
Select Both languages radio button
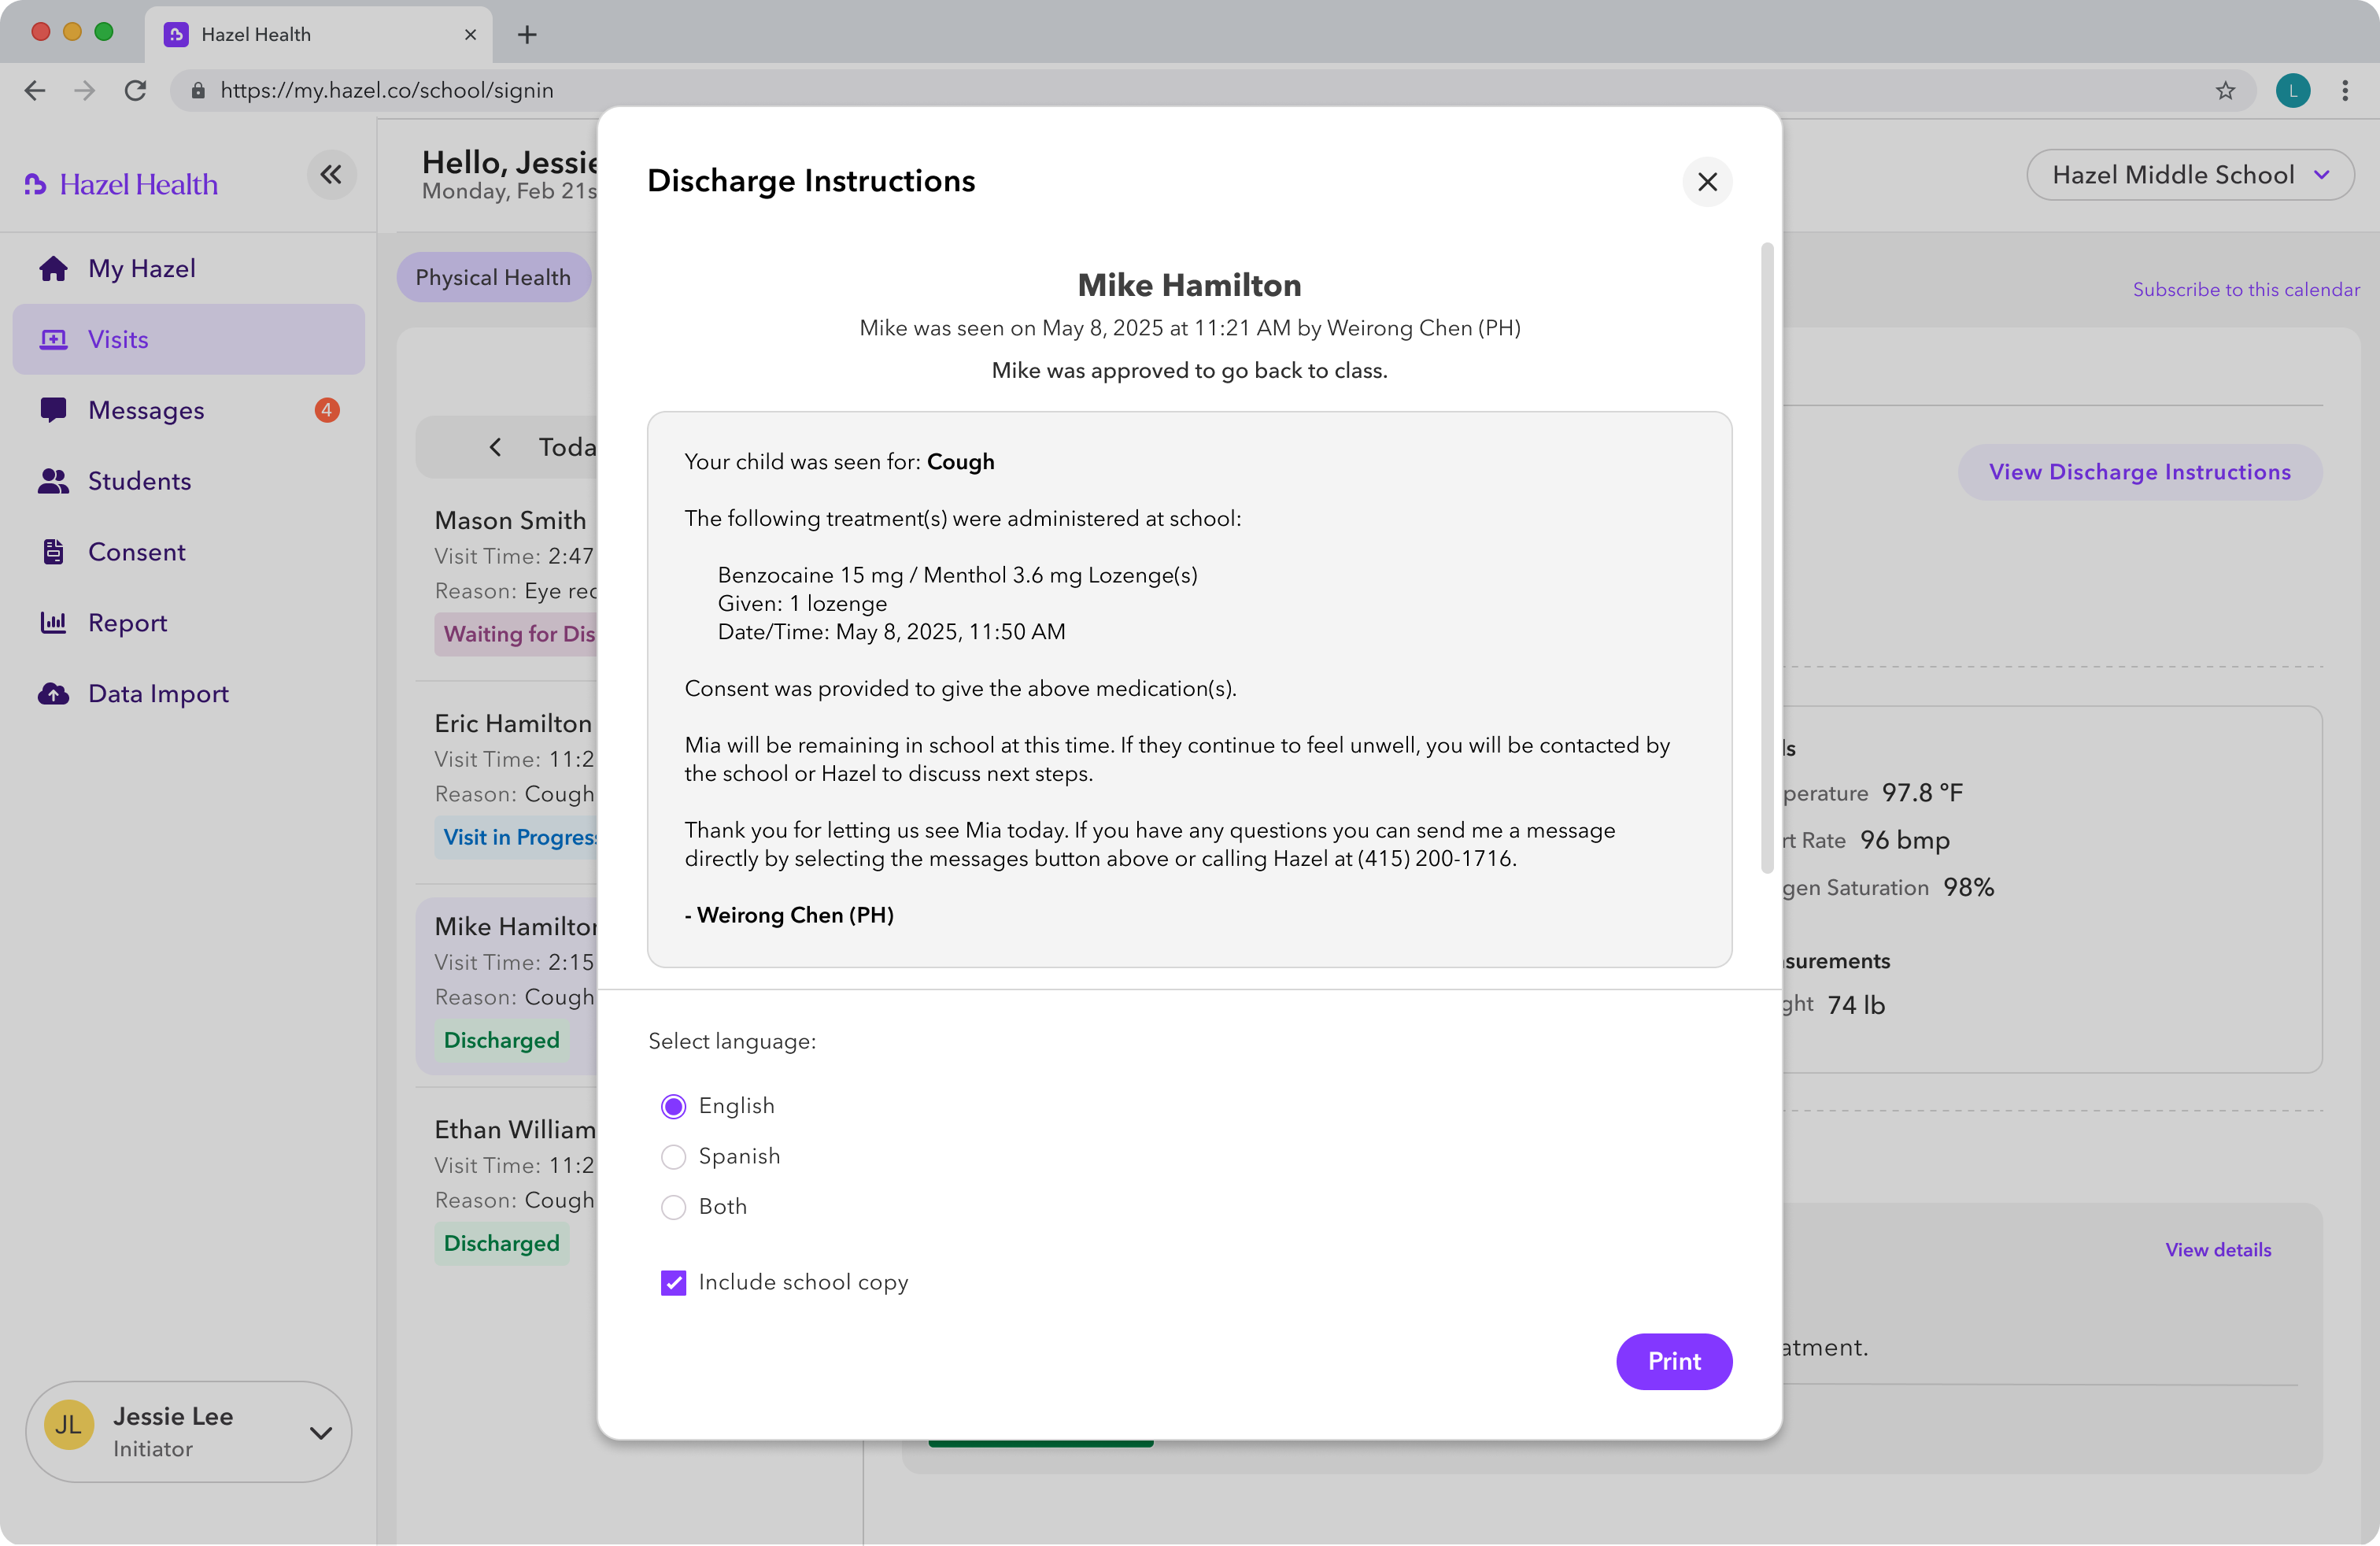(x=674, y=1207)
